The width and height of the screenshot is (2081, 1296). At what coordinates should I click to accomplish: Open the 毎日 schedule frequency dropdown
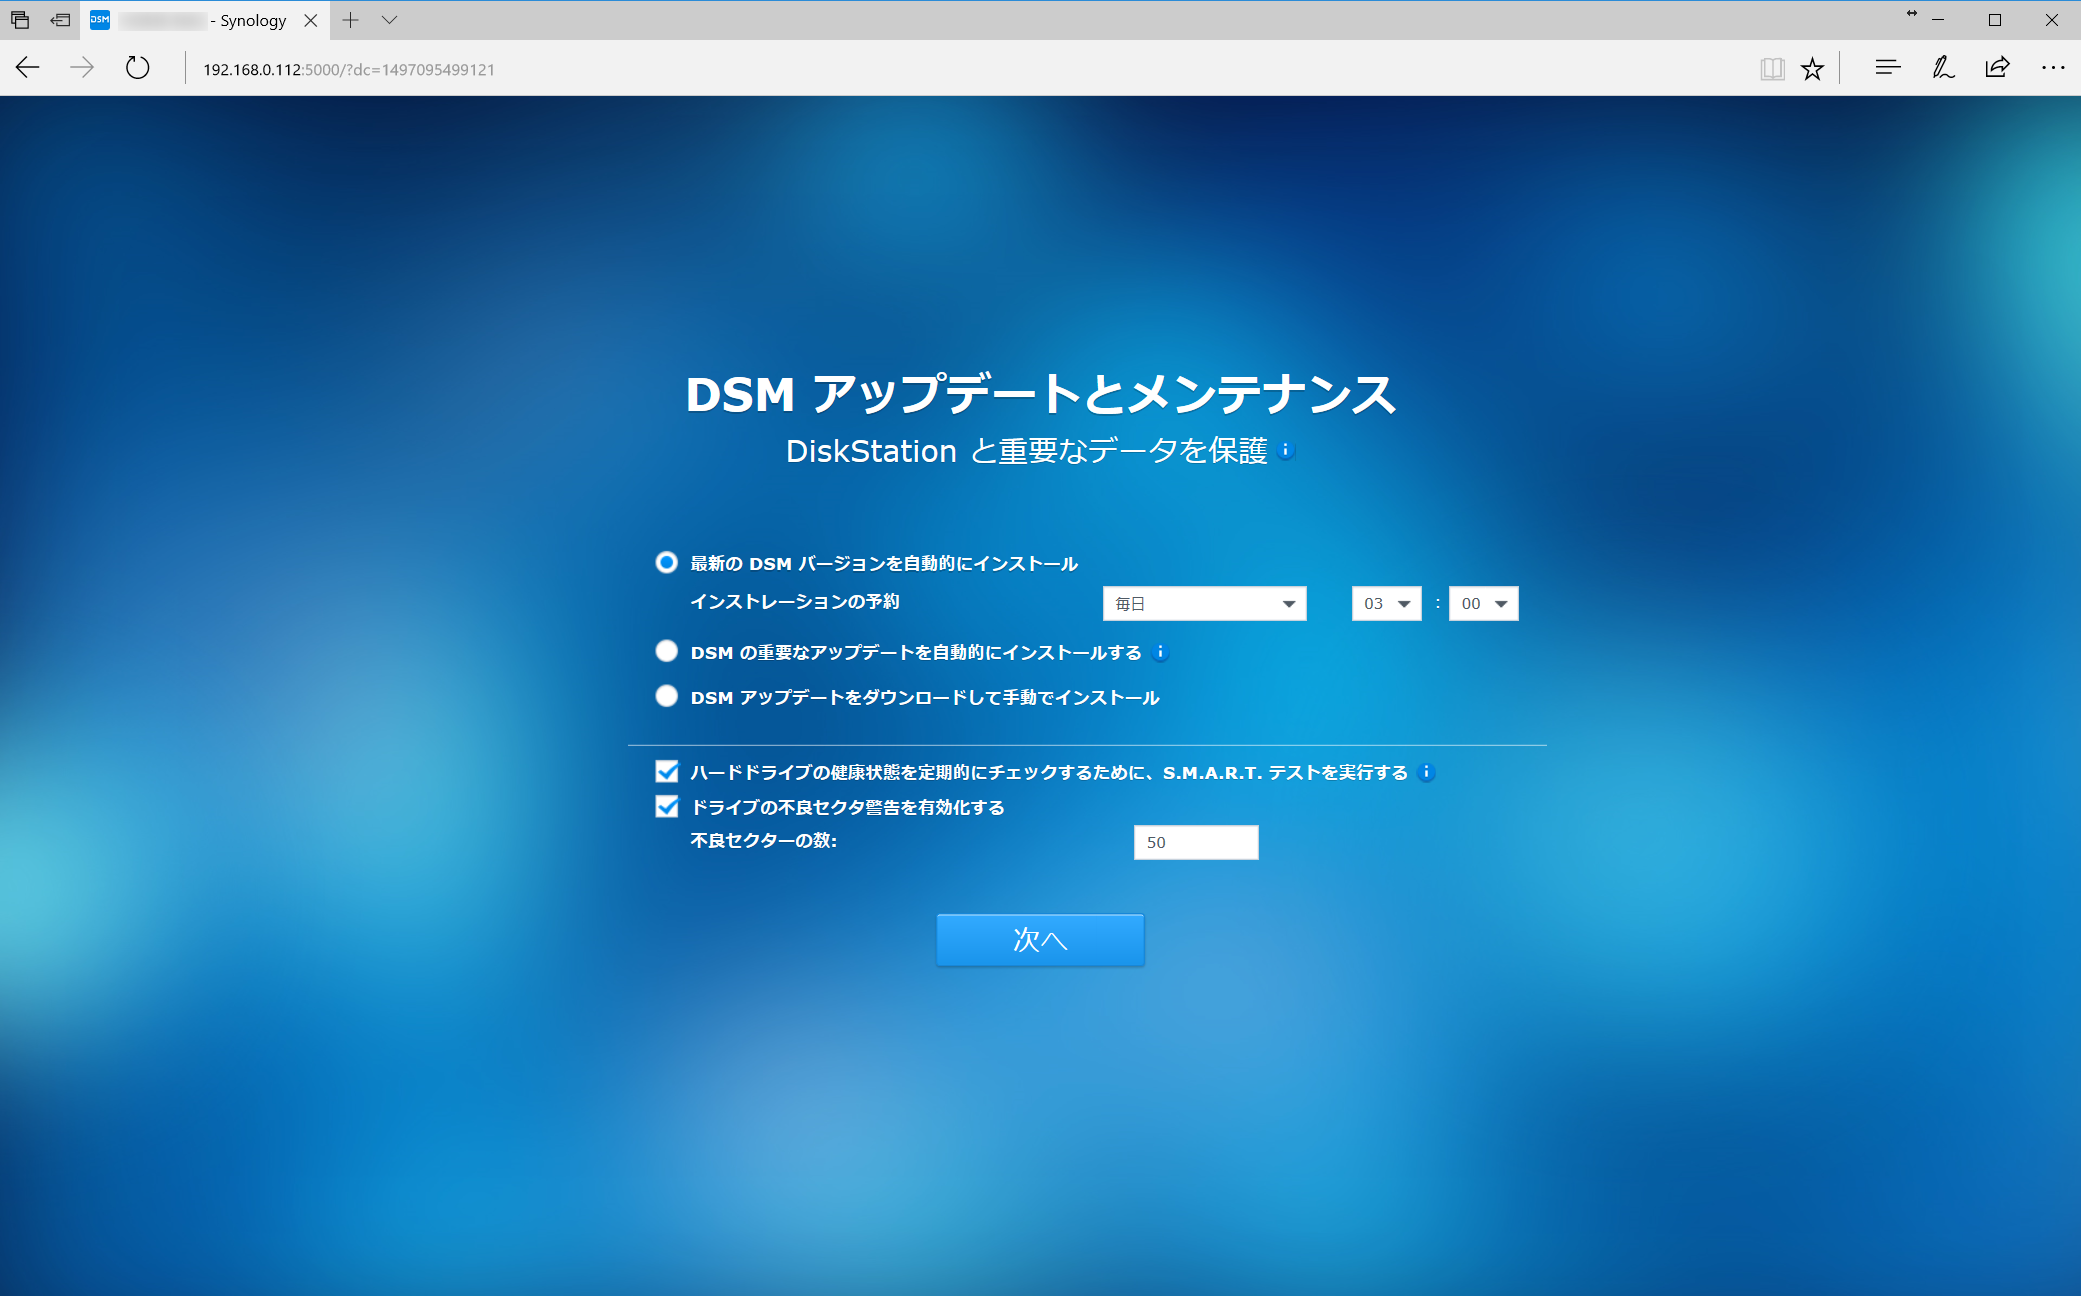(1204, 604)
